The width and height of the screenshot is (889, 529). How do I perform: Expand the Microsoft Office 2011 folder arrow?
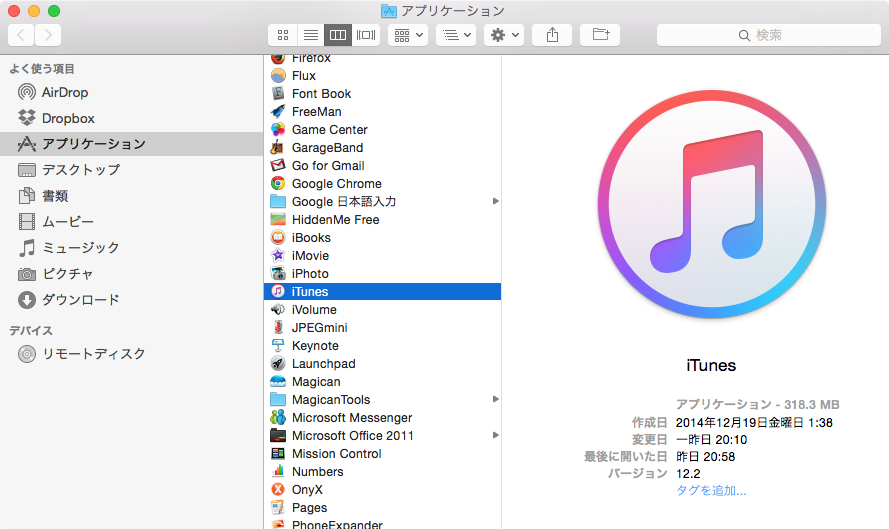[x=496, y=435]
